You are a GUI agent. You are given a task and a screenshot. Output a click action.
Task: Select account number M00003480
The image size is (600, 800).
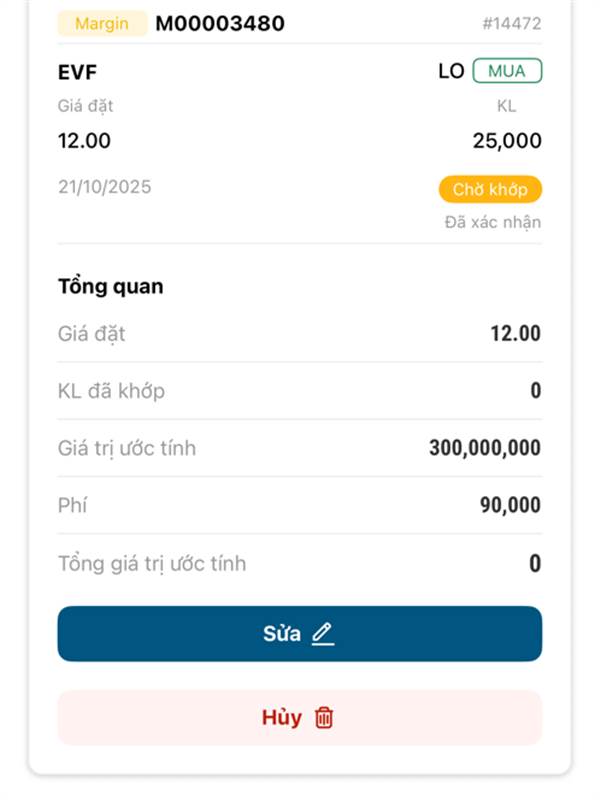click(220, 23)
